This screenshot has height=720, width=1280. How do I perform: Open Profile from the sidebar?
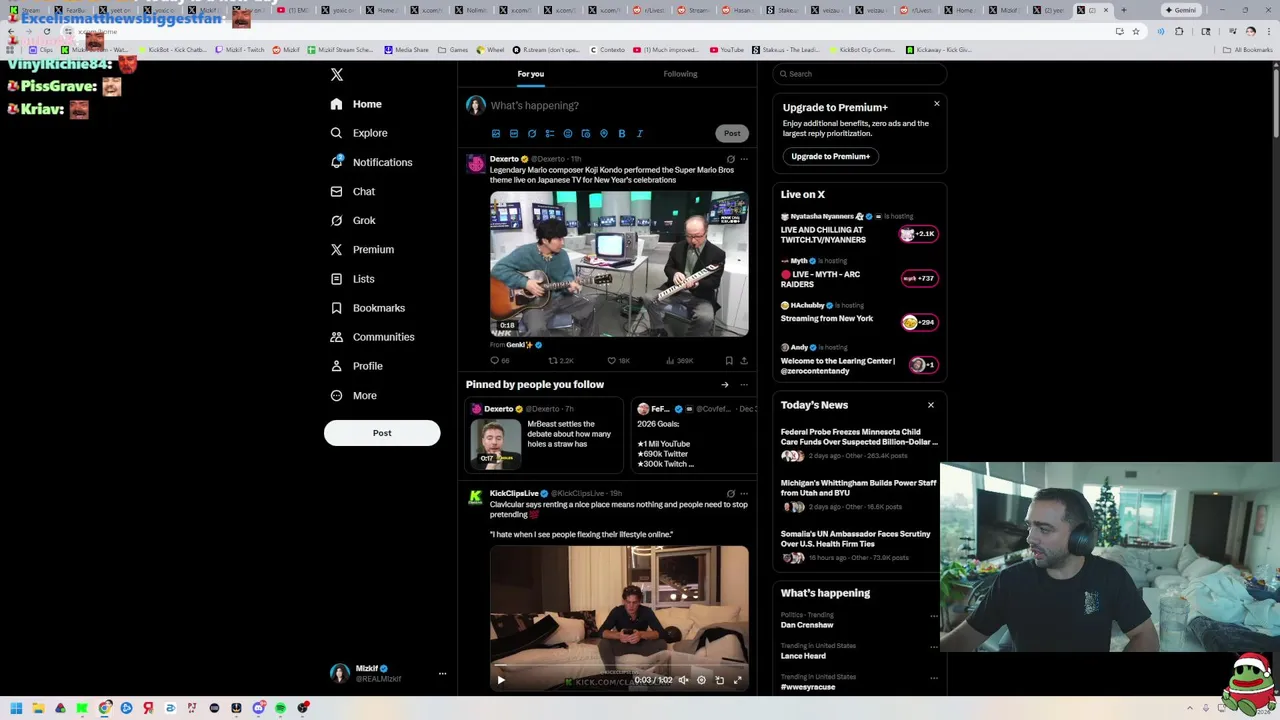(x=356, y=366)
